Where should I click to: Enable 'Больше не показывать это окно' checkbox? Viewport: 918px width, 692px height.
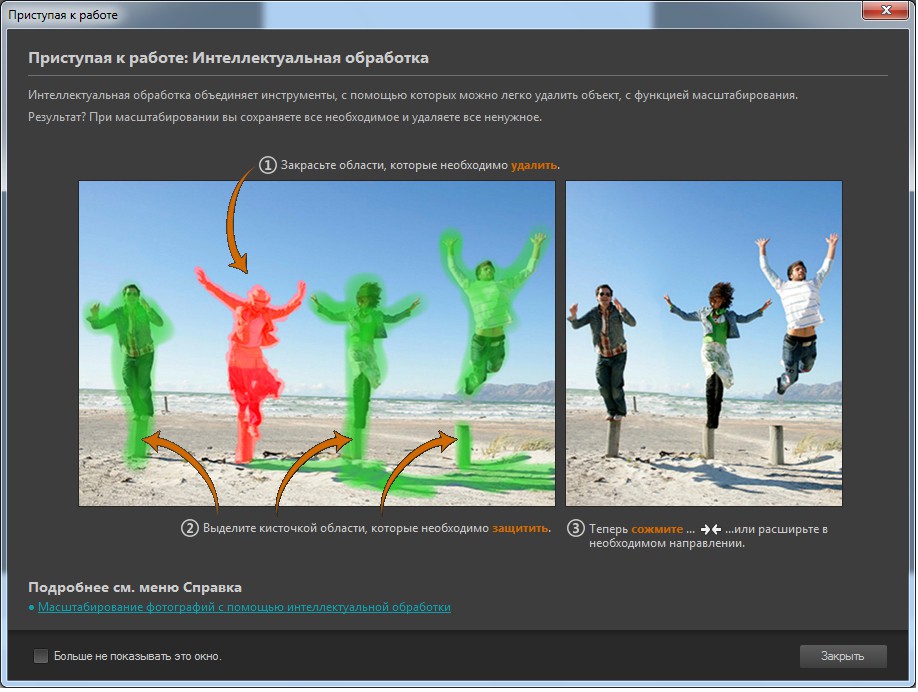pyautogui.click(x=41, y=656)
